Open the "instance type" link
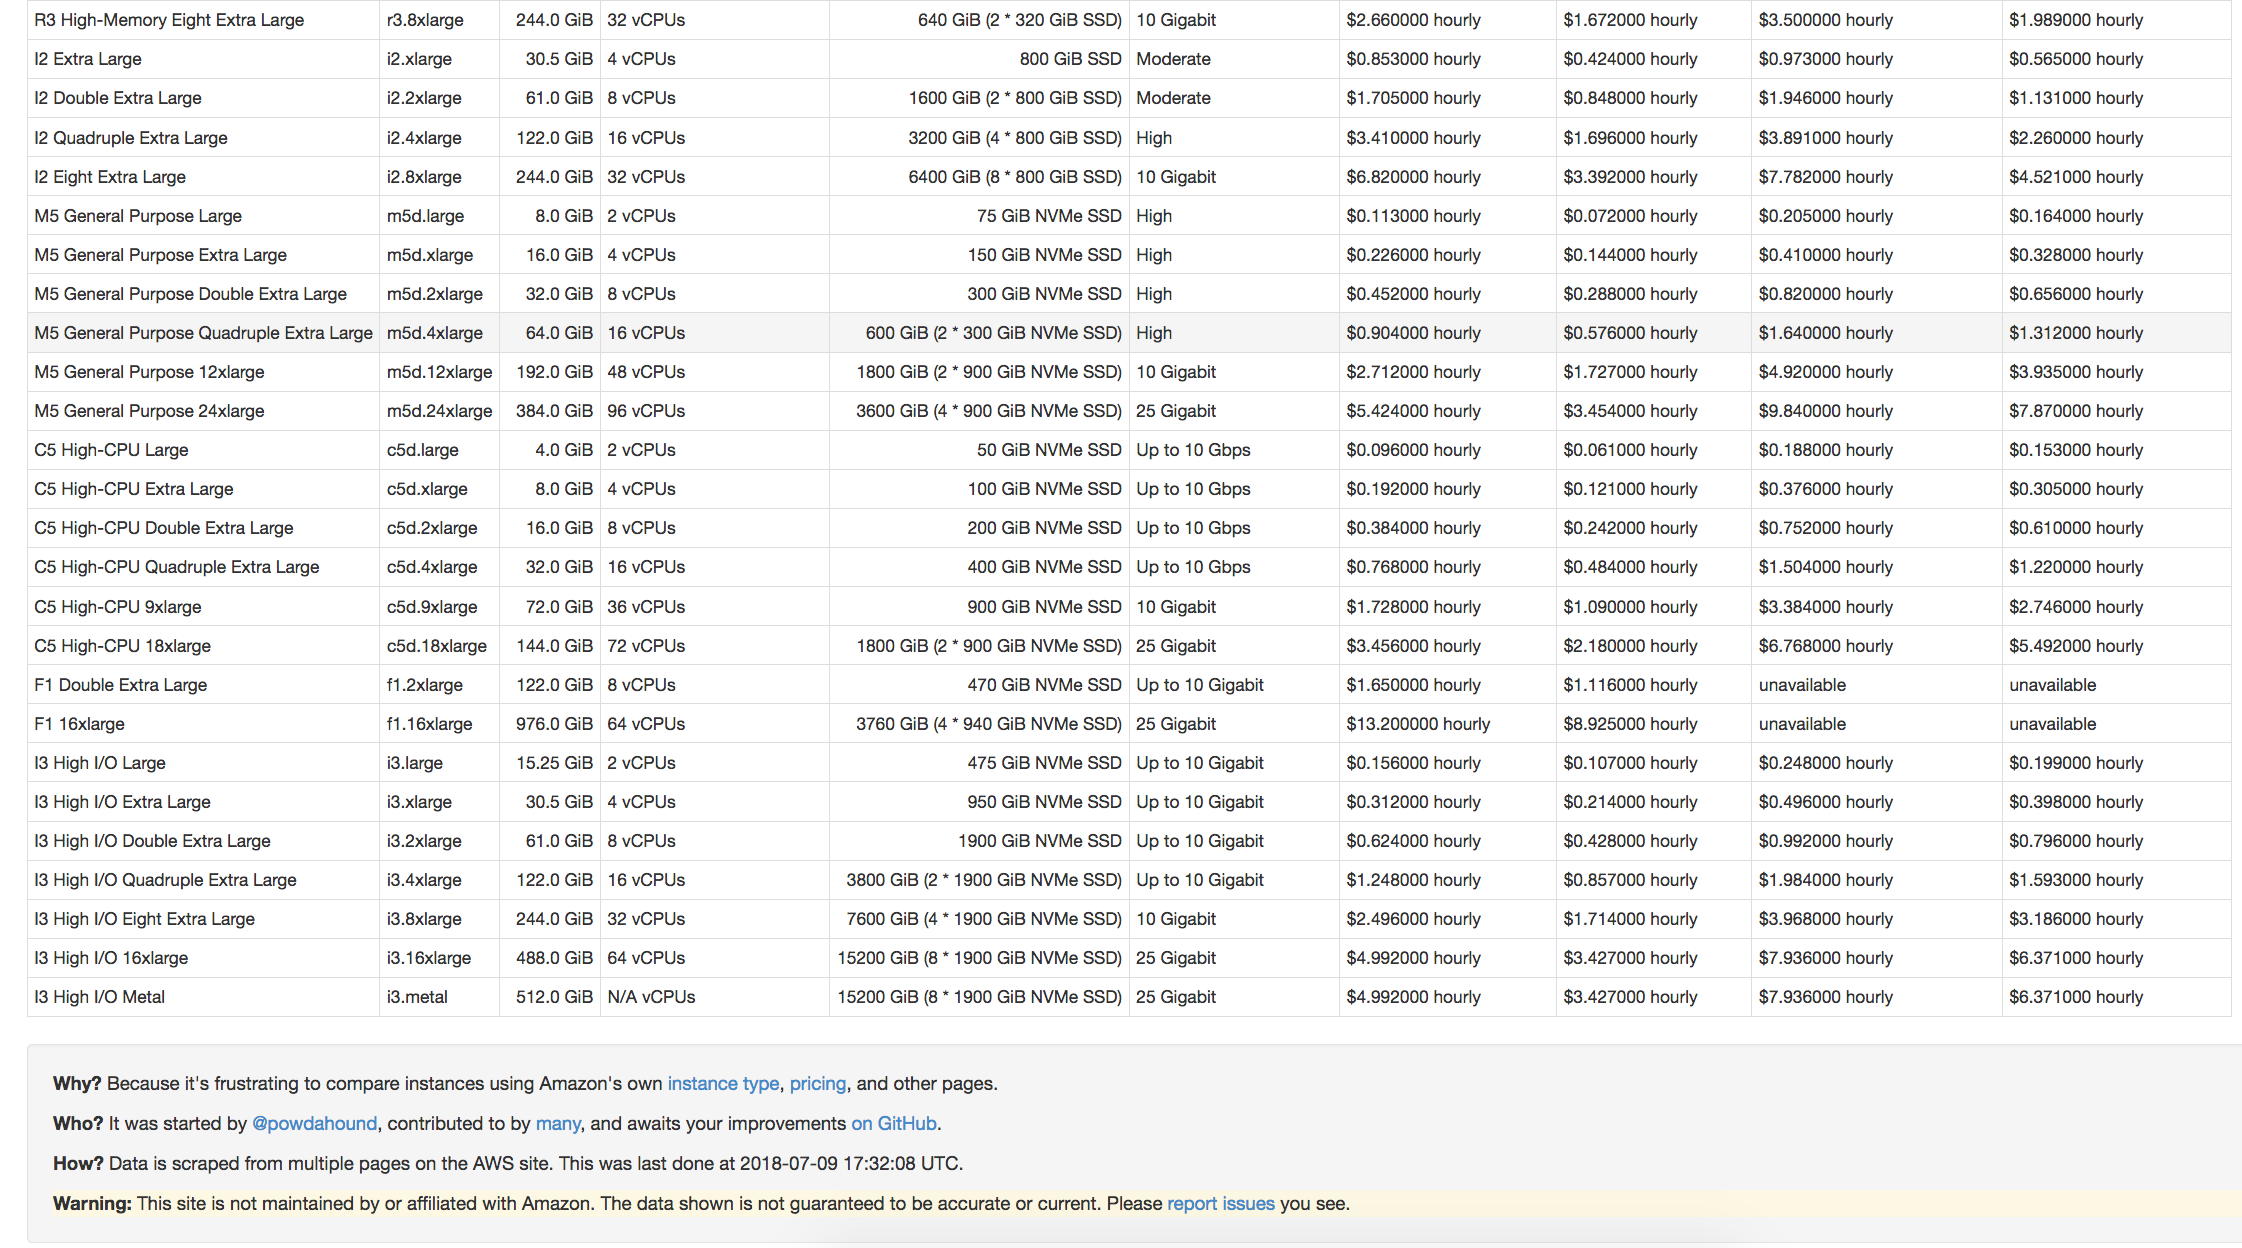The image size is (2242, 1248). point(723,1083)
